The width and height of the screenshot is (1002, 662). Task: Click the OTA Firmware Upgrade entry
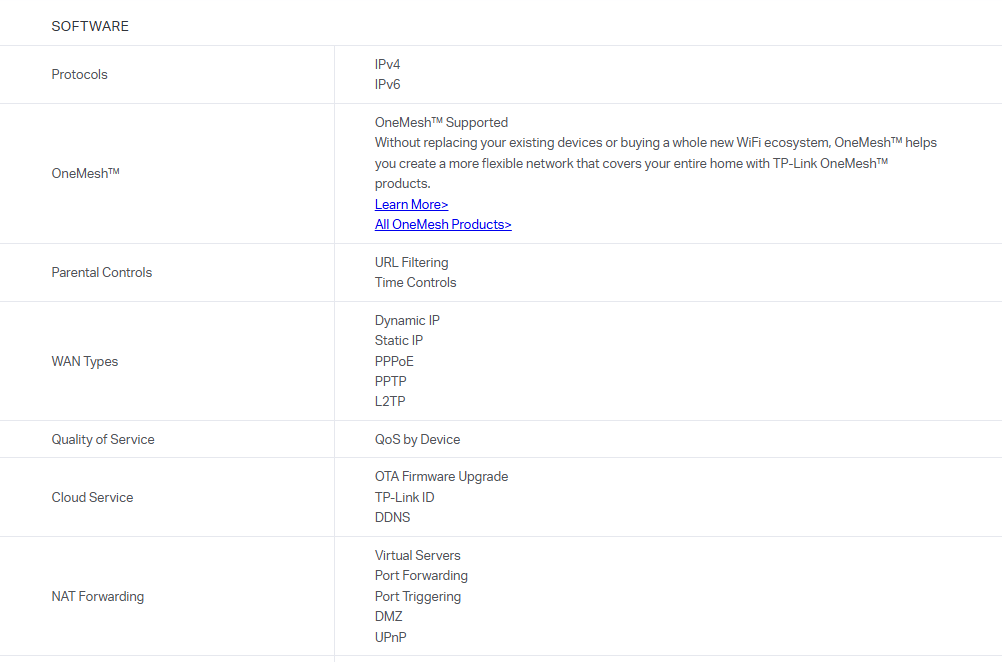[x=441, y=476]
